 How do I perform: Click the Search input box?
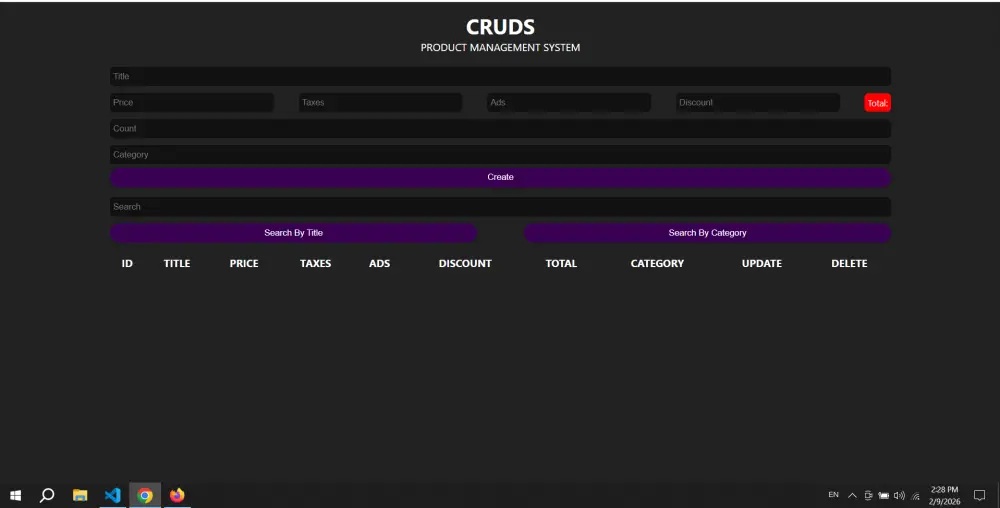click(x=500, y=207)
